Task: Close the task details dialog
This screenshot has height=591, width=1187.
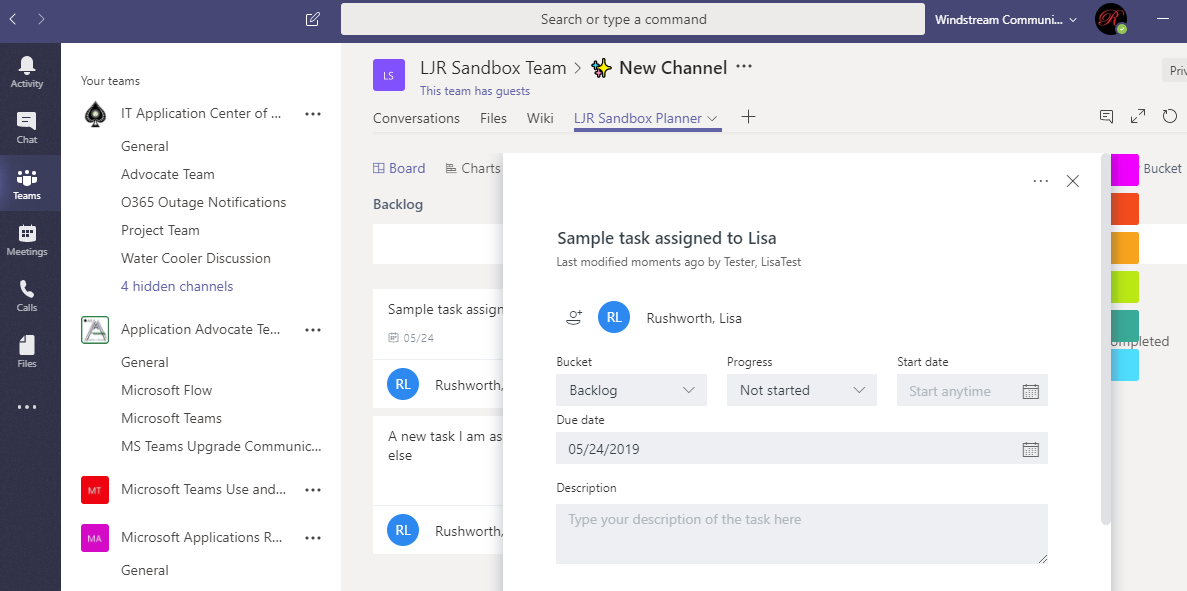Action: 1073,181
